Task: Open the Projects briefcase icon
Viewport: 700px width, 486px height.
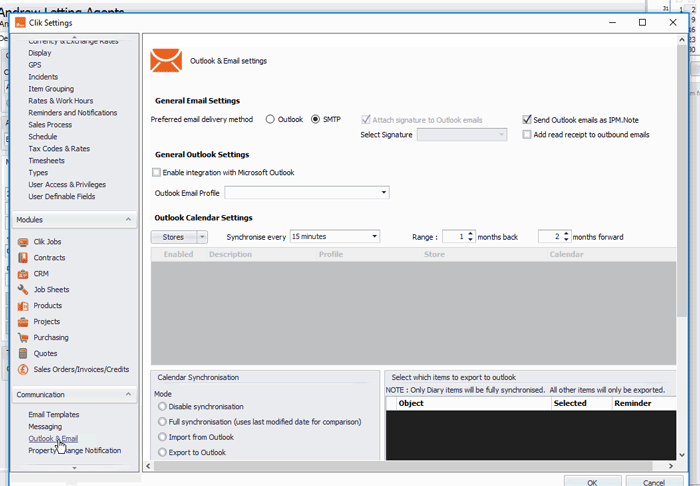Action: pyautogui.click(x=23, y=322)
